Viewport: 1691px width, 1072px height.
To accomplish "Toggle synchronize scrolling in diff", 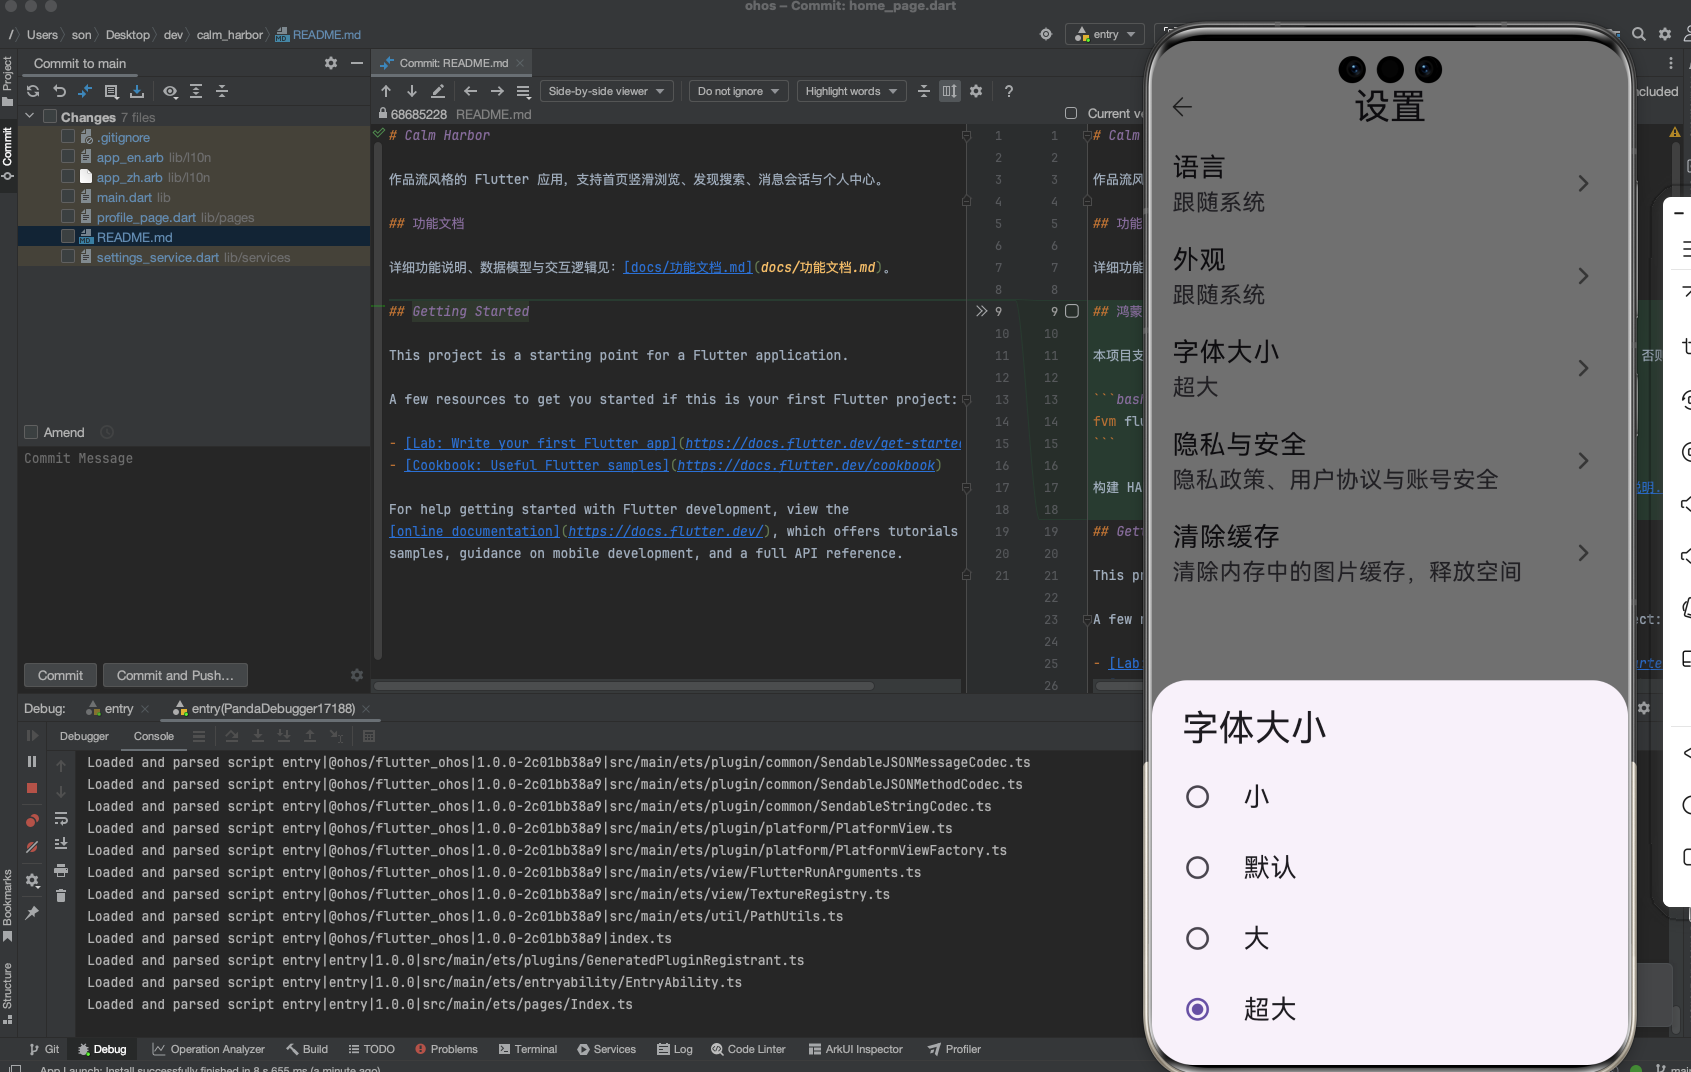I will pos(950,91).
